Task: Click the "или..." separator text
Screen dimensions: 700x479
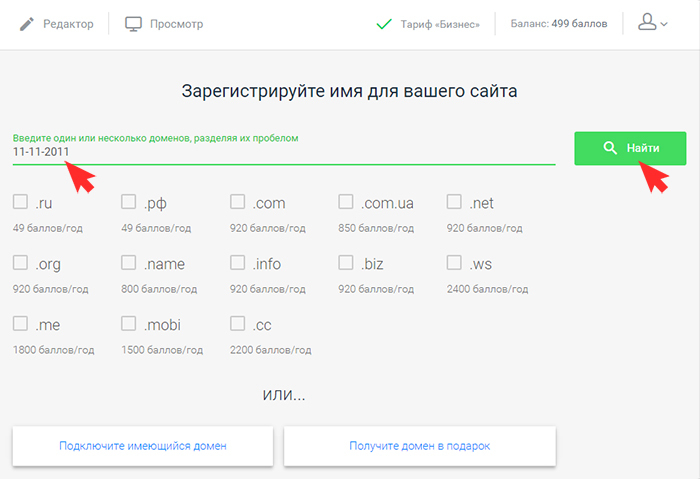Action: tap(284, 395)
